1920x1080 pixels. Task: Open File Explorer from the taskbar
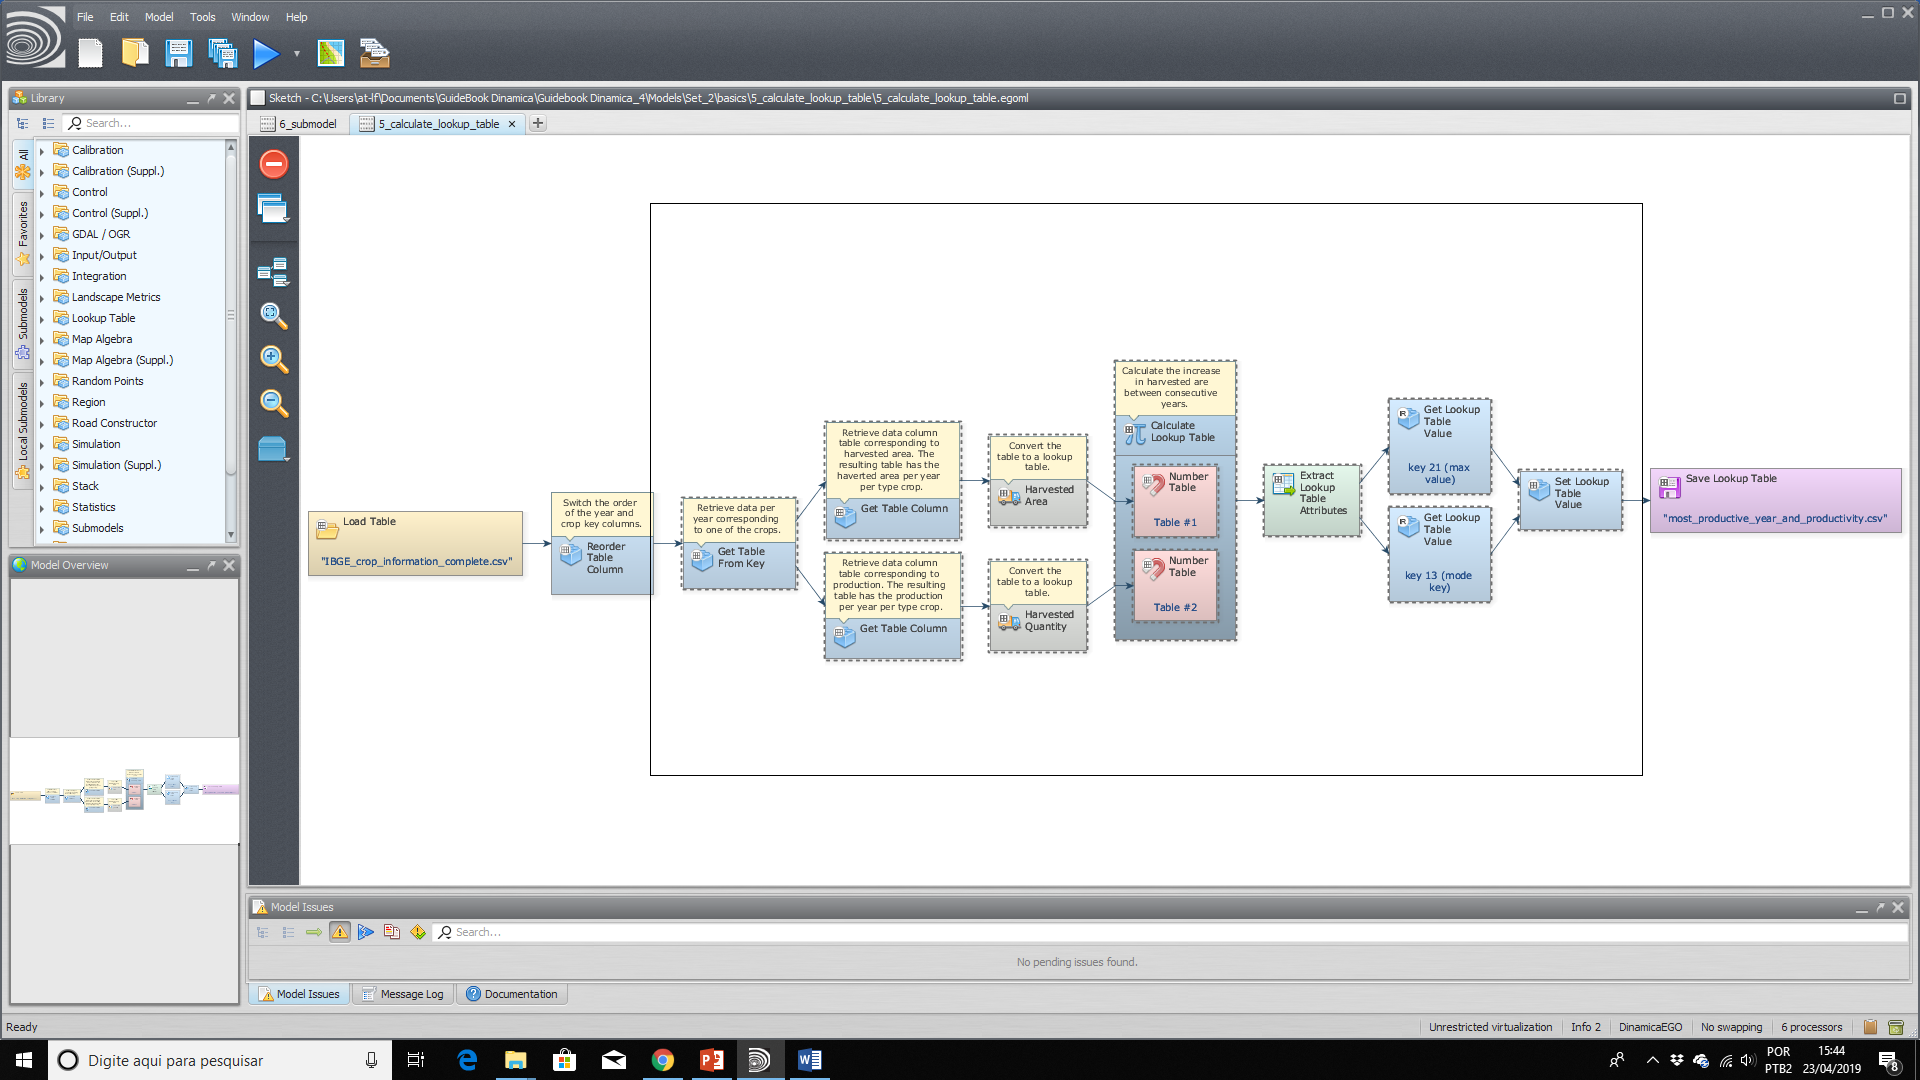[515, 1060]
